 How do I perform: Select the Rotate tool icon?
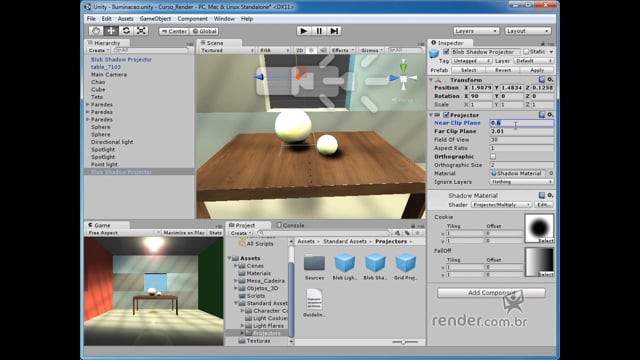pyautogui.click(x=126, y=31)
